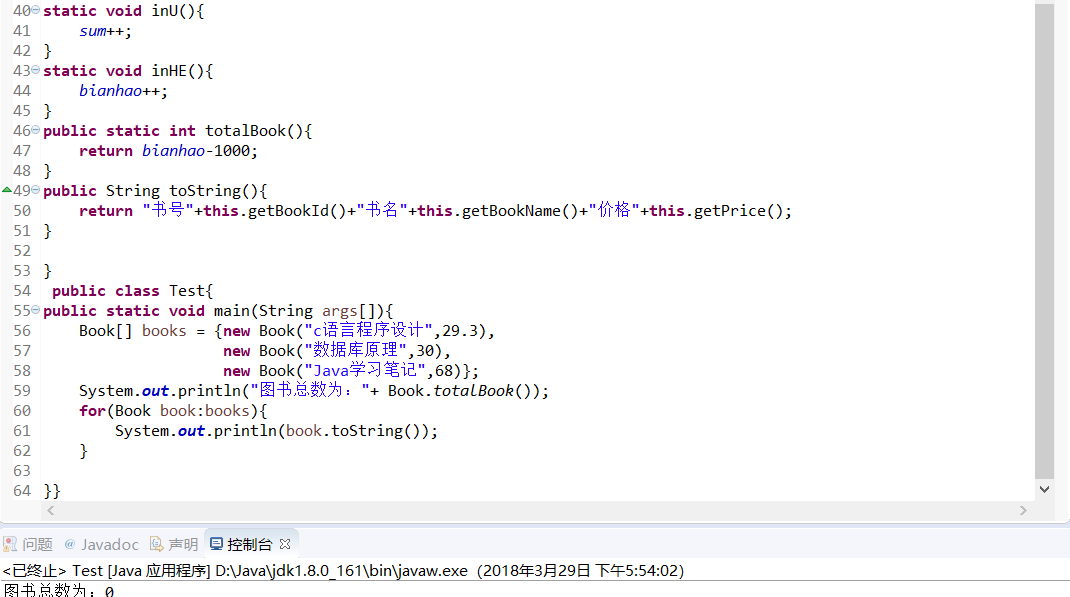This screenshot has height=597, width=1070.
Task: Click the override marker triangle on line 49
Action: tap(7, 190)
